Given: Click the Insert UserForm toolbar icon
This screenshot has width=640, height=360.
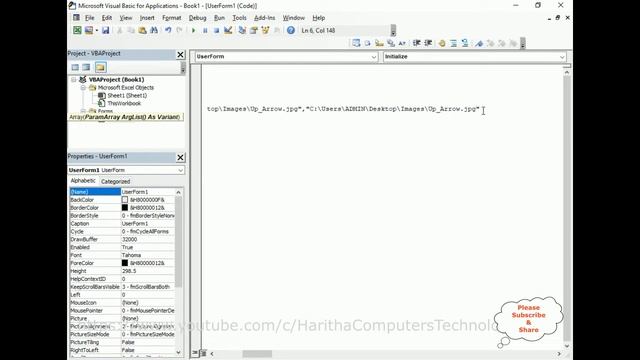Looking at the screenshot, I should tap(88, 30).
